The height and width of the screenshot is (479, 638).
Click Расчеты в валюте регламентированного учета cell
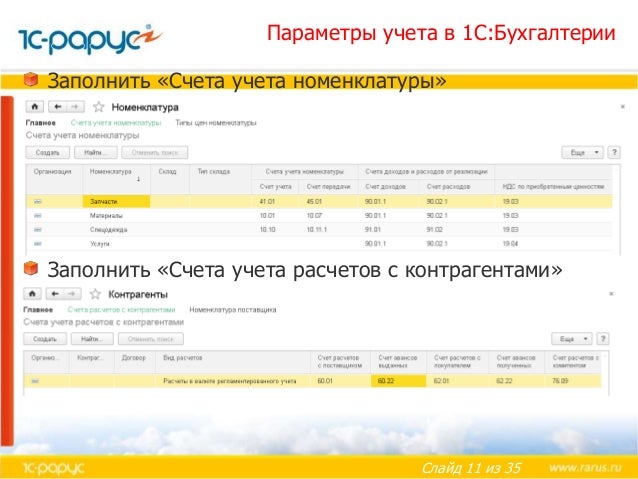[x=229, y=381]
